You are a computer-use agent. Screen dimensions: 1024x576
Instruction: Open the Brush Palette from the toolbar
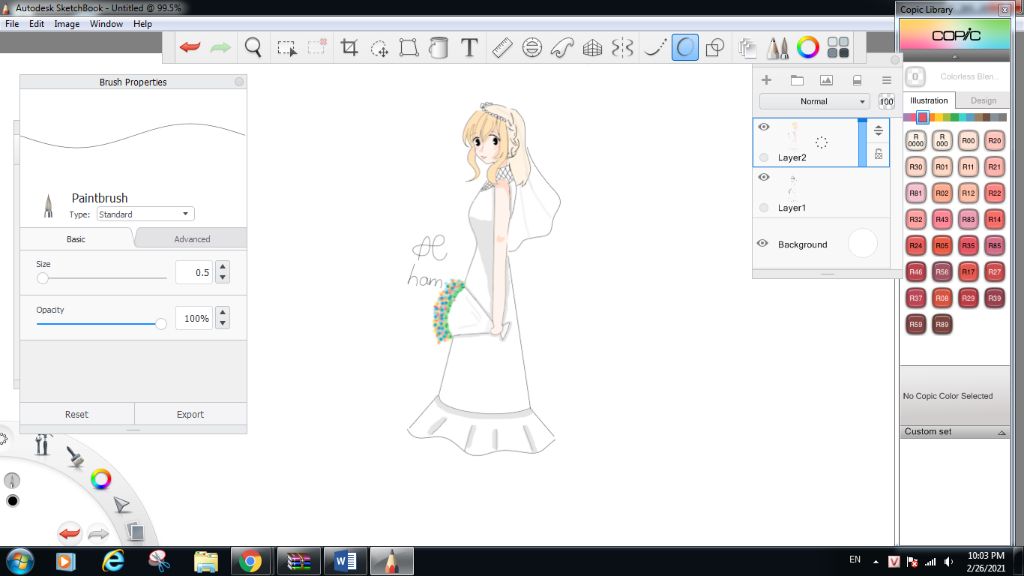[x=777, y=47]
